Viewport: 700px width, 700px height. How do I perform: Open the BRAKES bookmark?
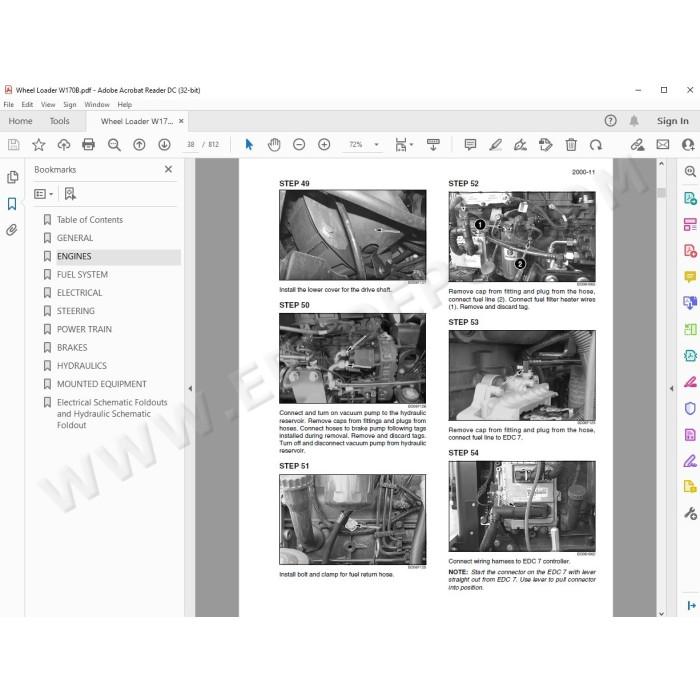[x=72, y=348]
